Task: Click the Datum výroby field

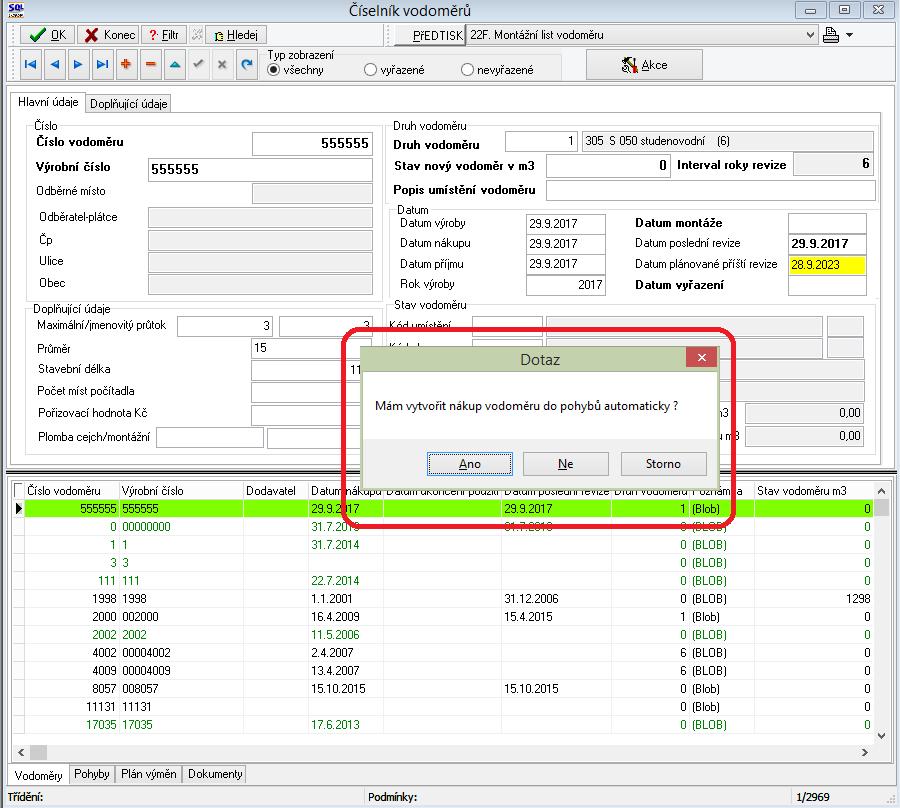Action: (x=565, y=224)
